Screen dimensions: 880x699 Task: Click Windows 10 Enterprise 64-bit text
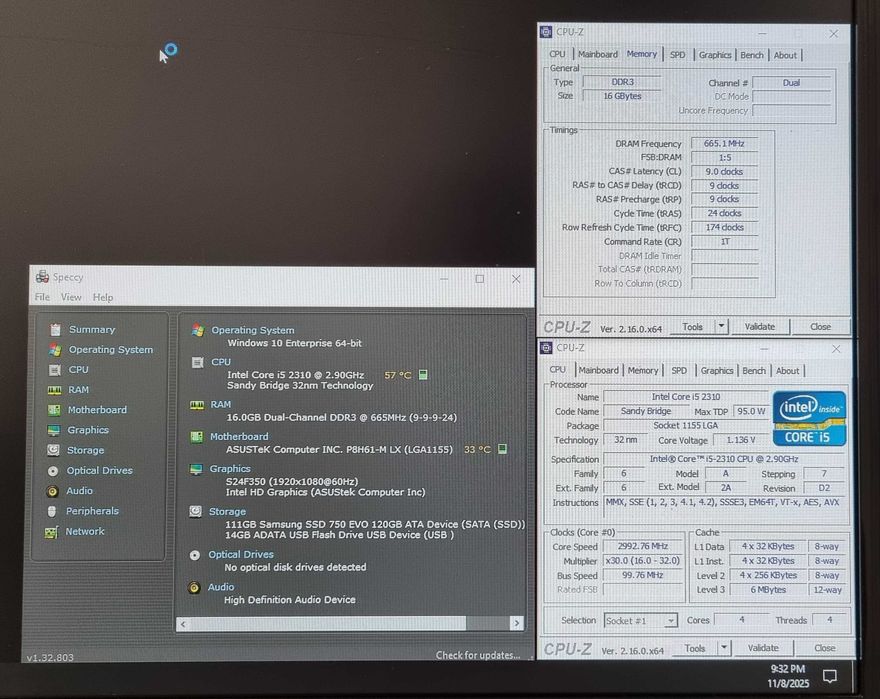(294, 343)
